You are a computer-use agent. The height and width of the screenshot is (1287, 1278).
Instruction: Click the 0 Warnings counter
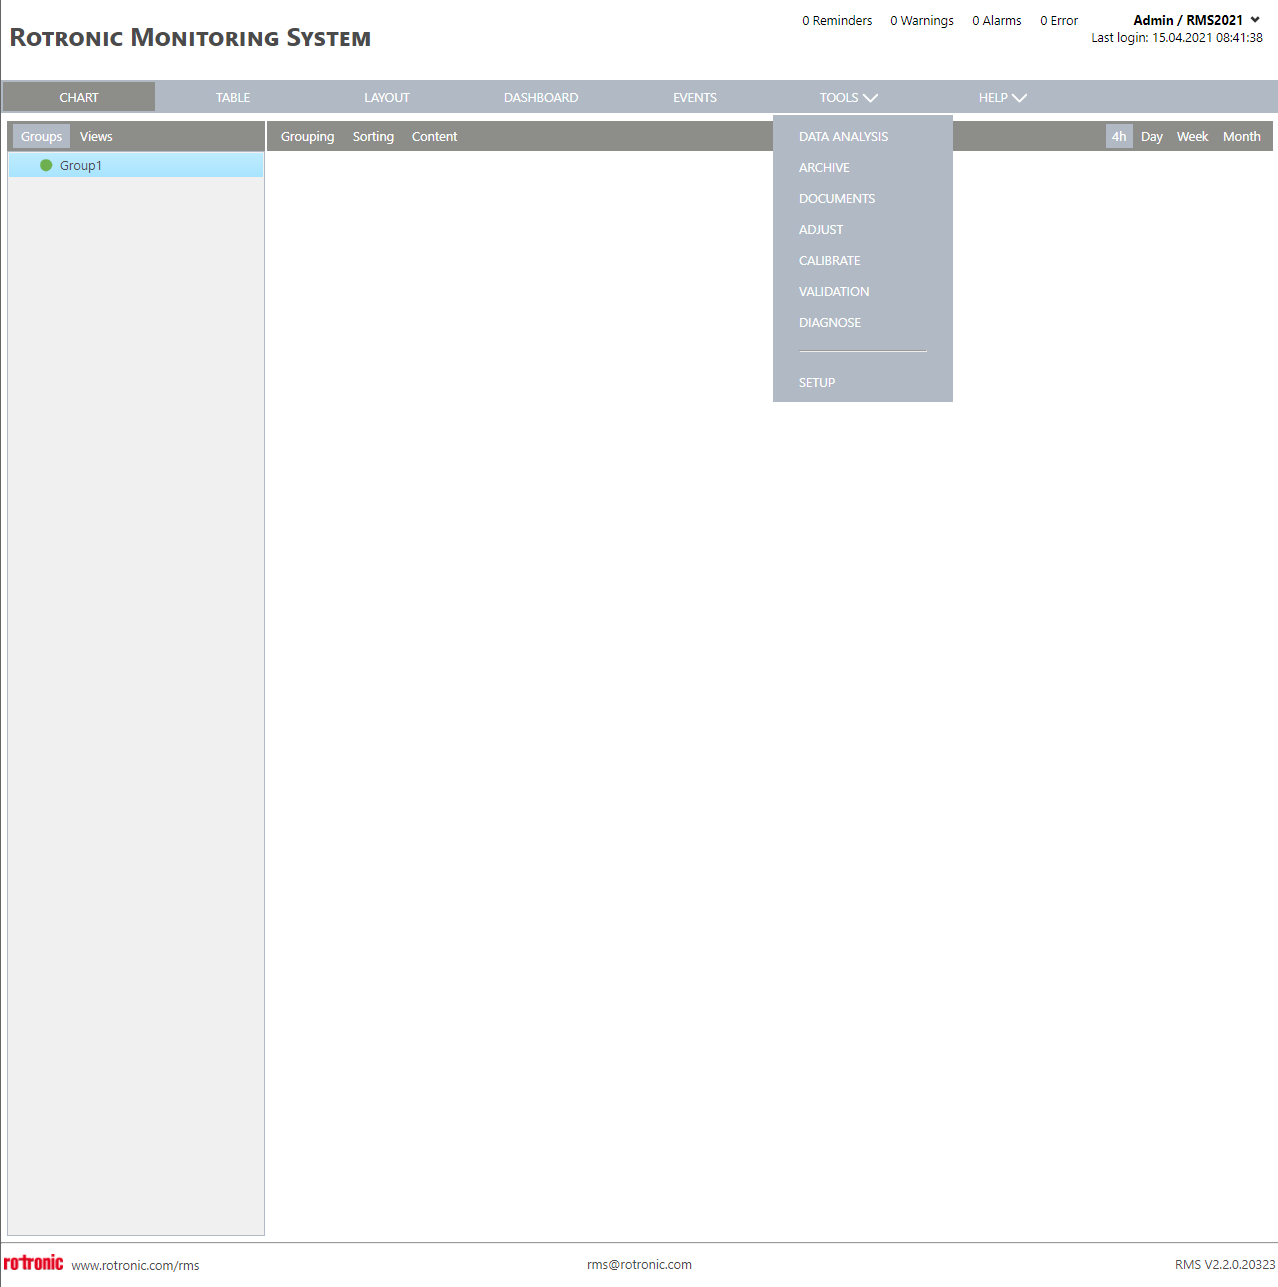click(922, 20)
